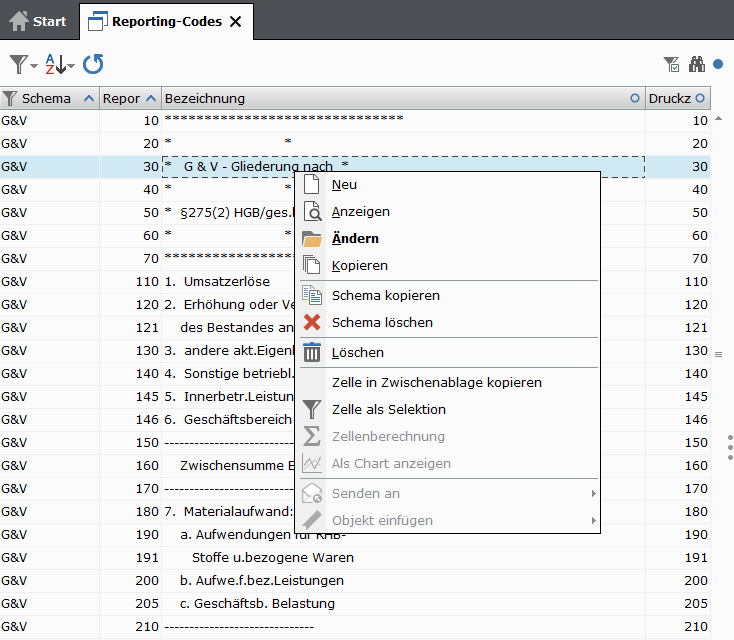The image size is (734, 640).
Task: Toggle sort arrow on Repor column
Action: click(151, 98)
